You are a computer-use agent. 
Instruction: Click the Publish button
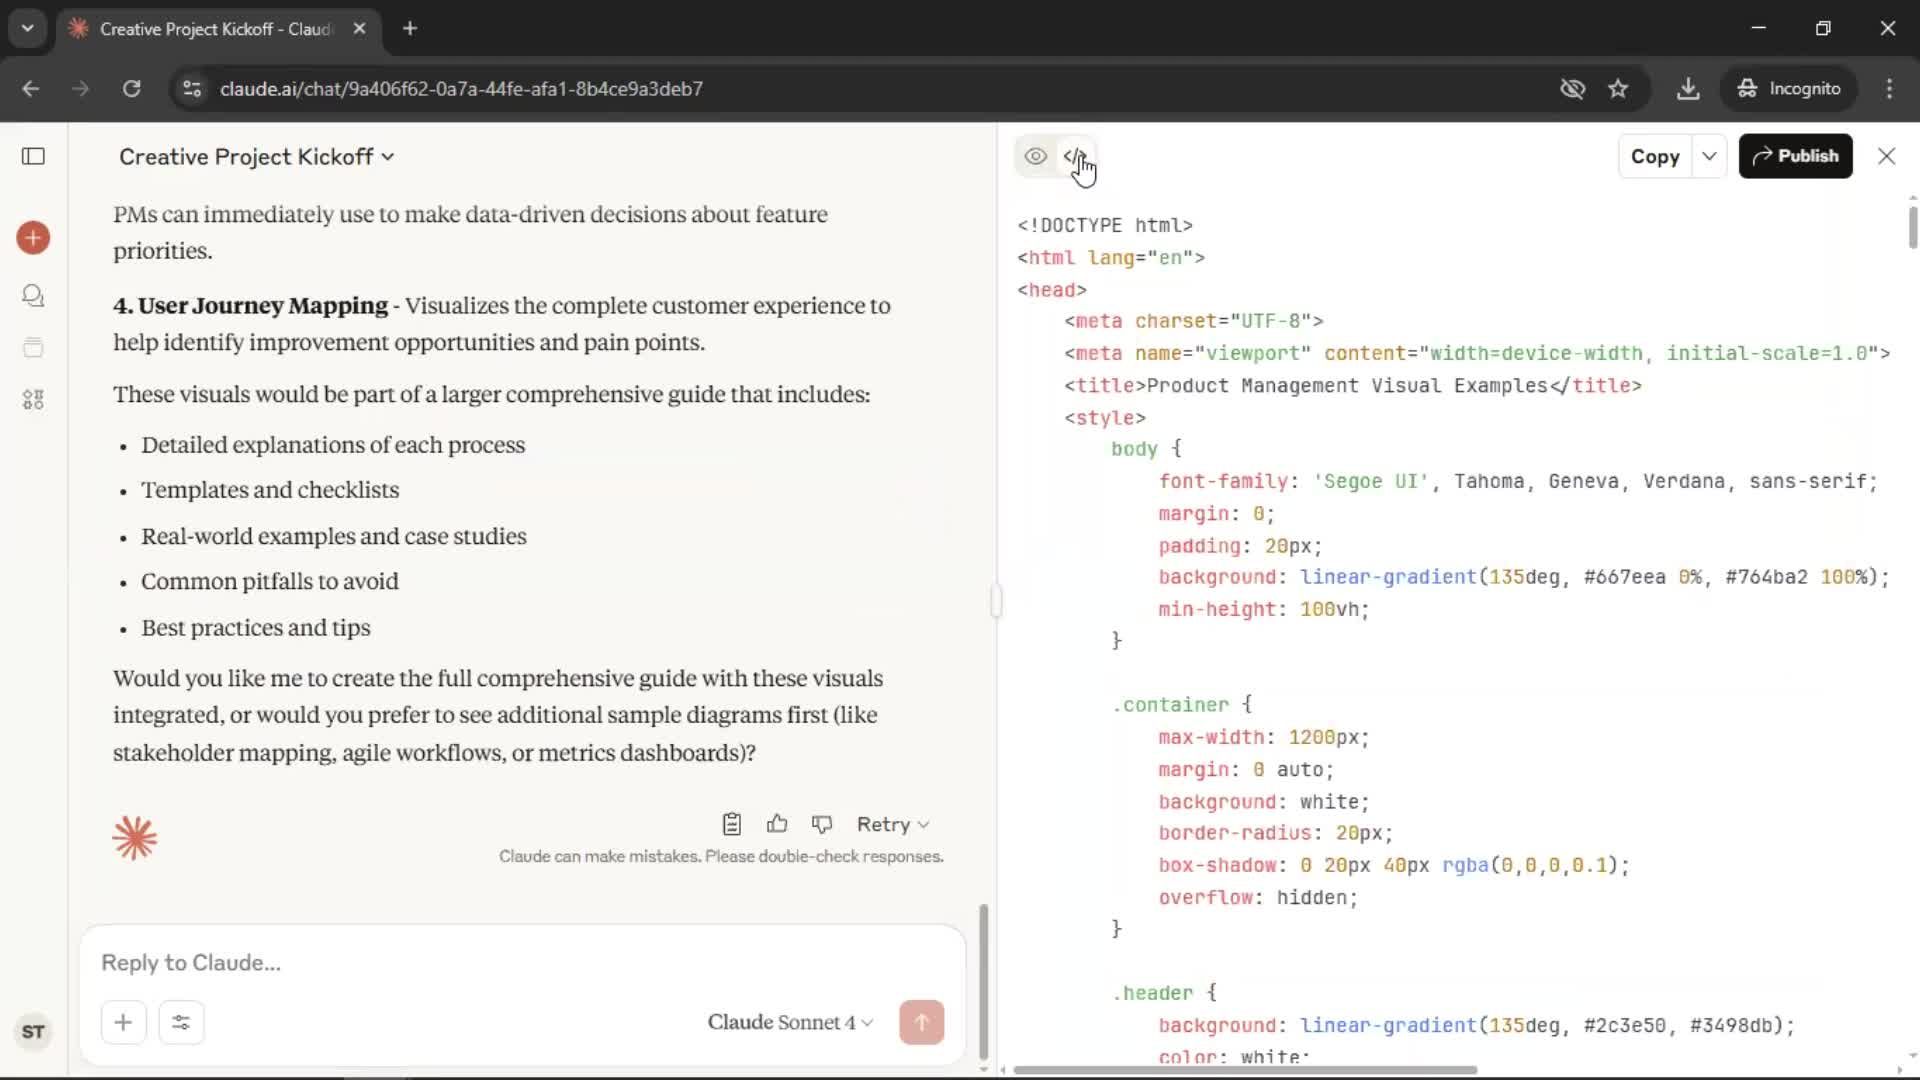(1795, 156)
